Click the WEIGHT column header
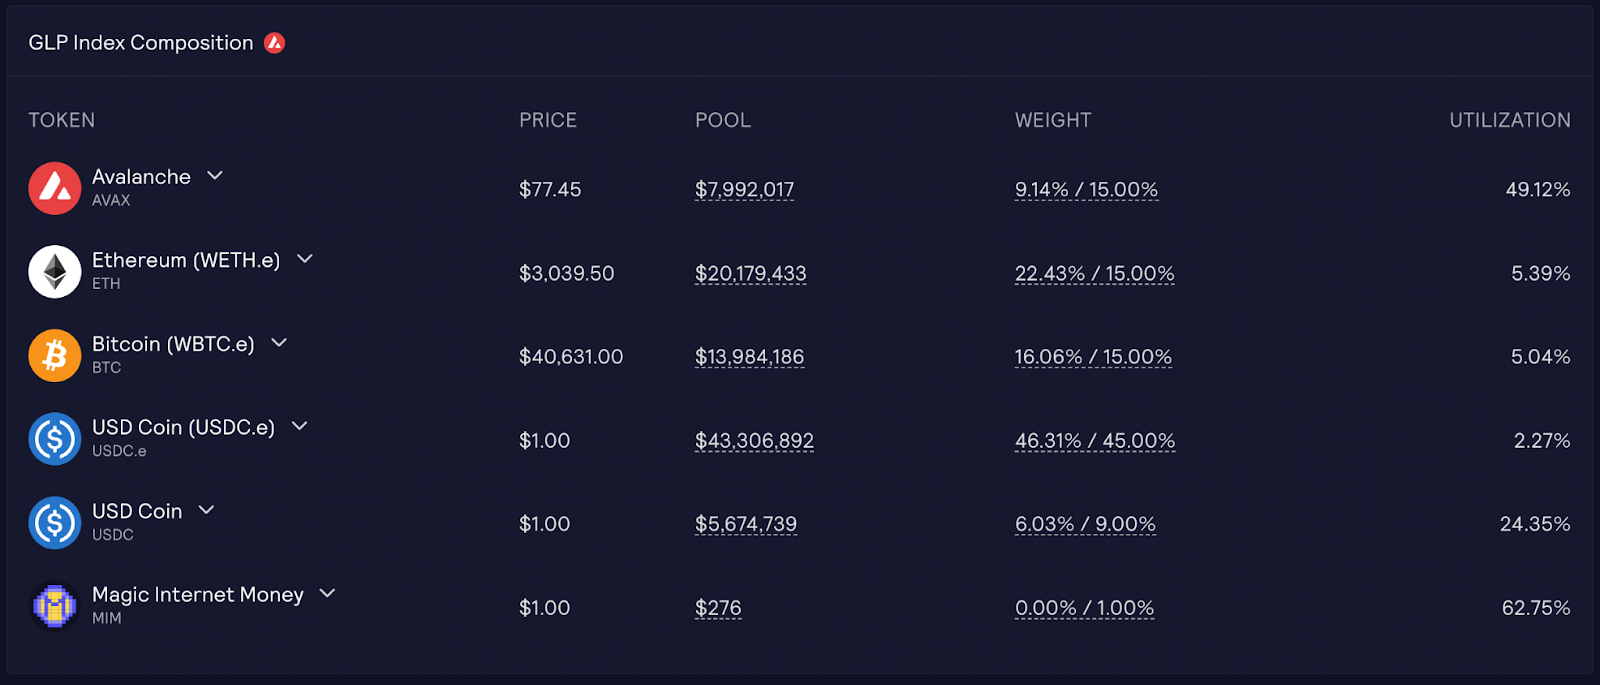Screen dimensions: 1600x685 click(x=1053, y=120)
